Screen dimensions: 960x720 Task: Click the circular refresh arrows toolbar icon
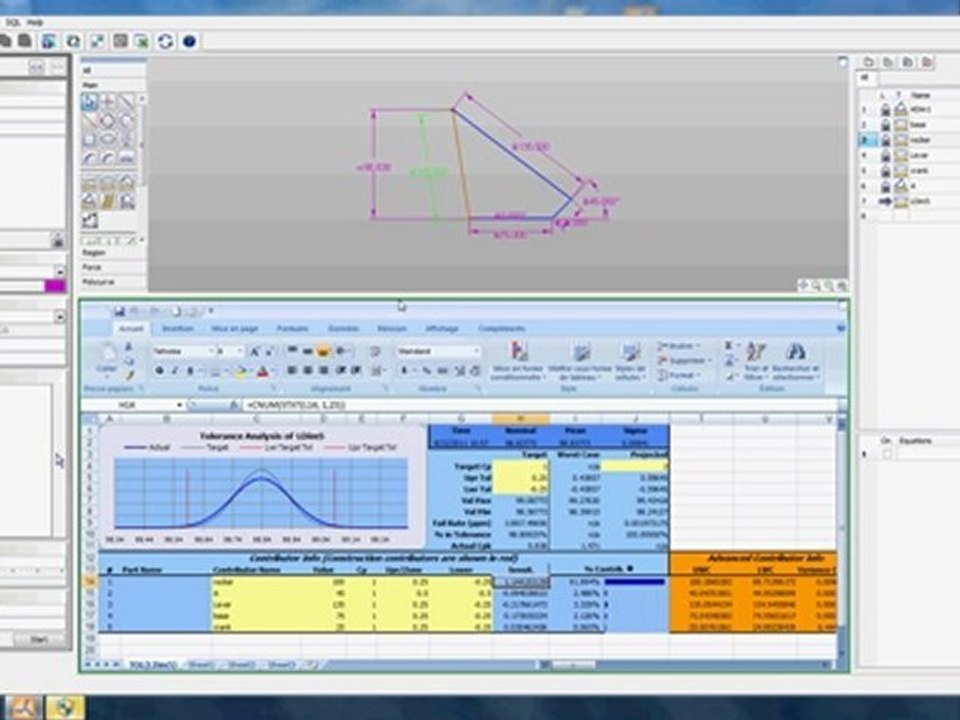coord(165,41)
